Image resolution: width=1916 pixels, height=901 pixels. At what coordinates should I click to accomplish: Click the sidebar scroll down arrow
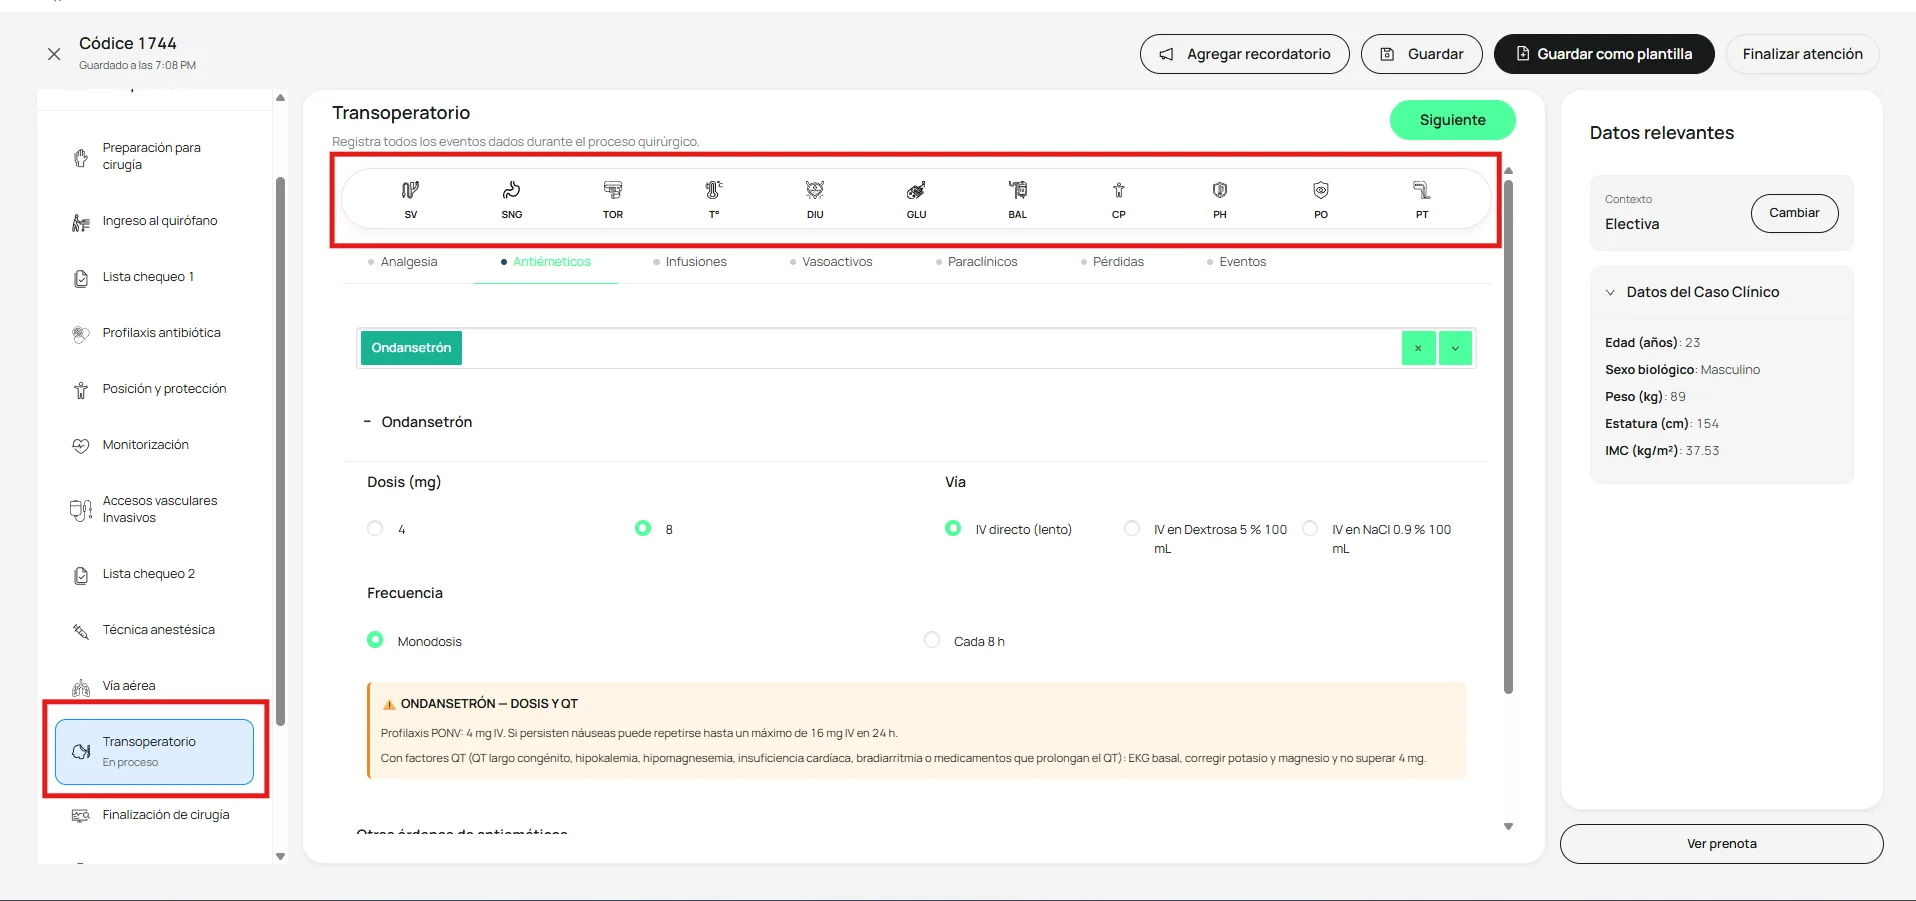click(280, 856)
